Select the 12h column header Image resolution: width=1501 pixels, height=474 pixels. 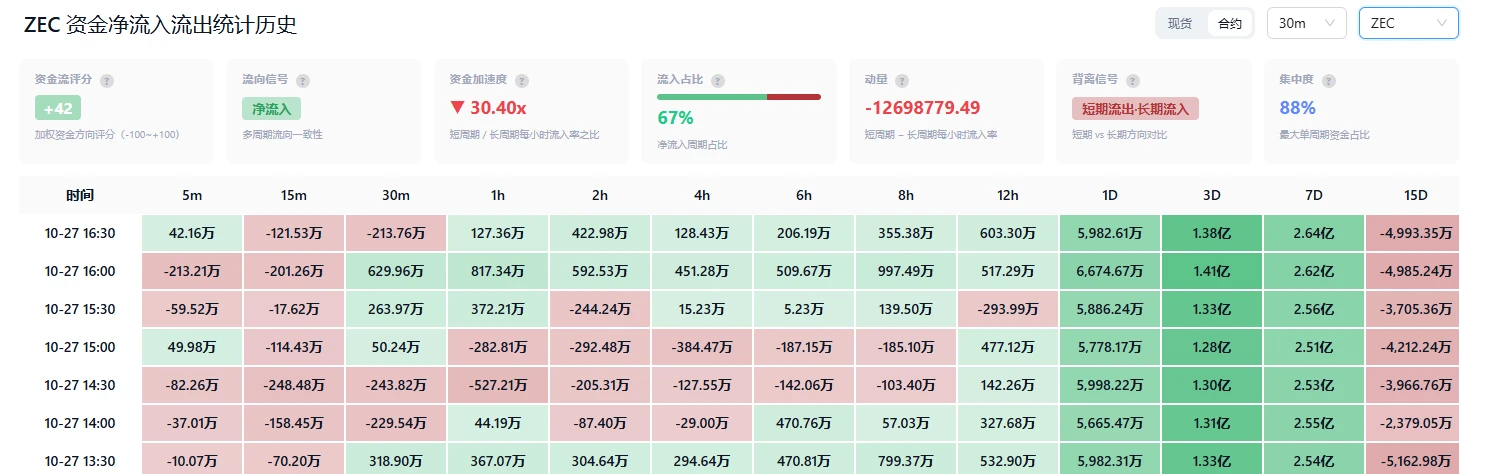pos(1008,195)
